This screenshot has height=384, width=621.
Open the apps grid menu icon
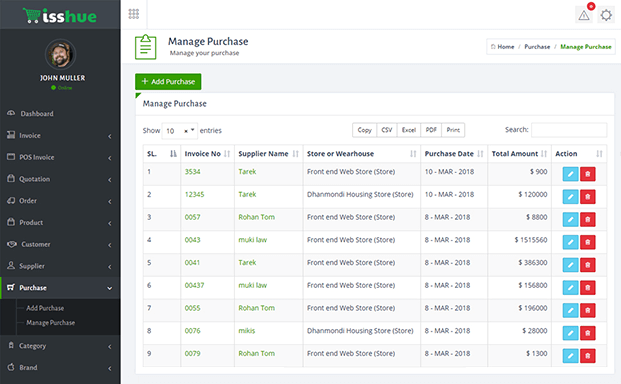point(134,14)
